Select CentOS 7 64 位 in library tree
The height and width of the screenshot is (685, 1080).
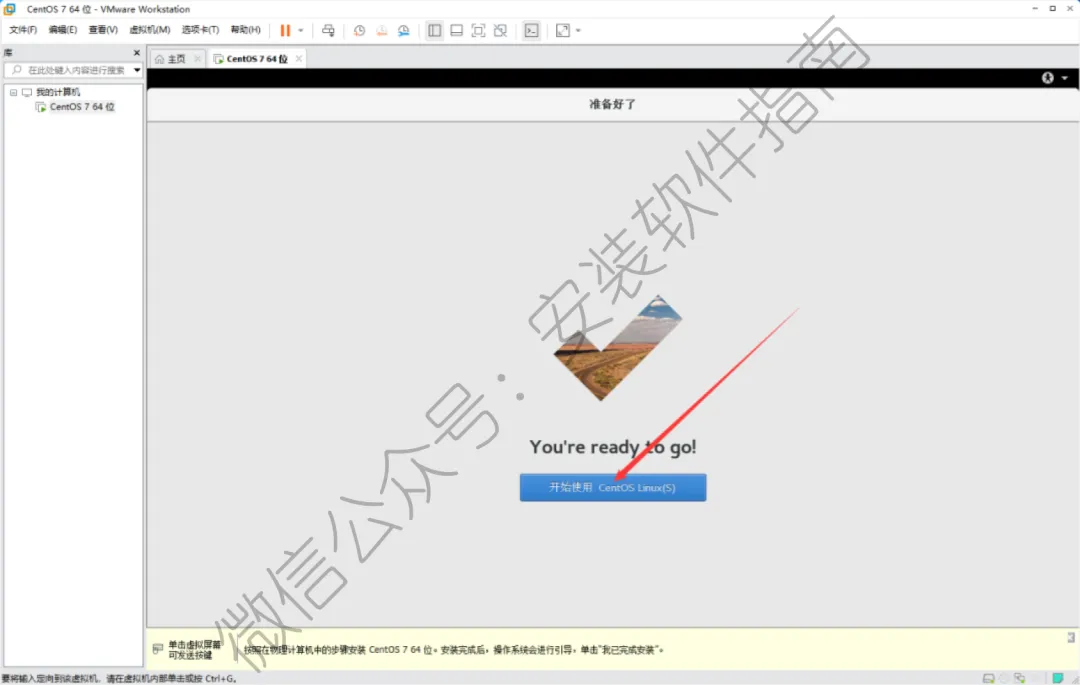82,107
